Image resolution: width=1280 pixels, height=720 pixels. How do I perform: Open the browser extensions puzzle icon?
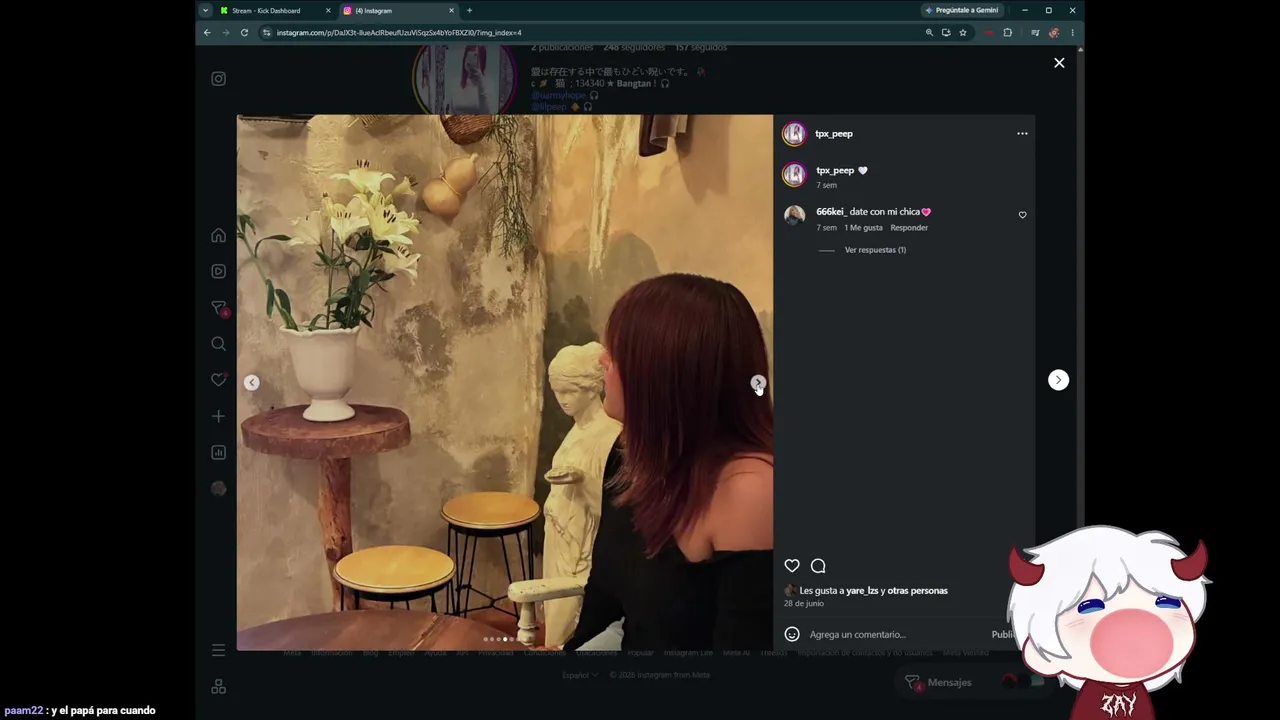(1007, 33)
